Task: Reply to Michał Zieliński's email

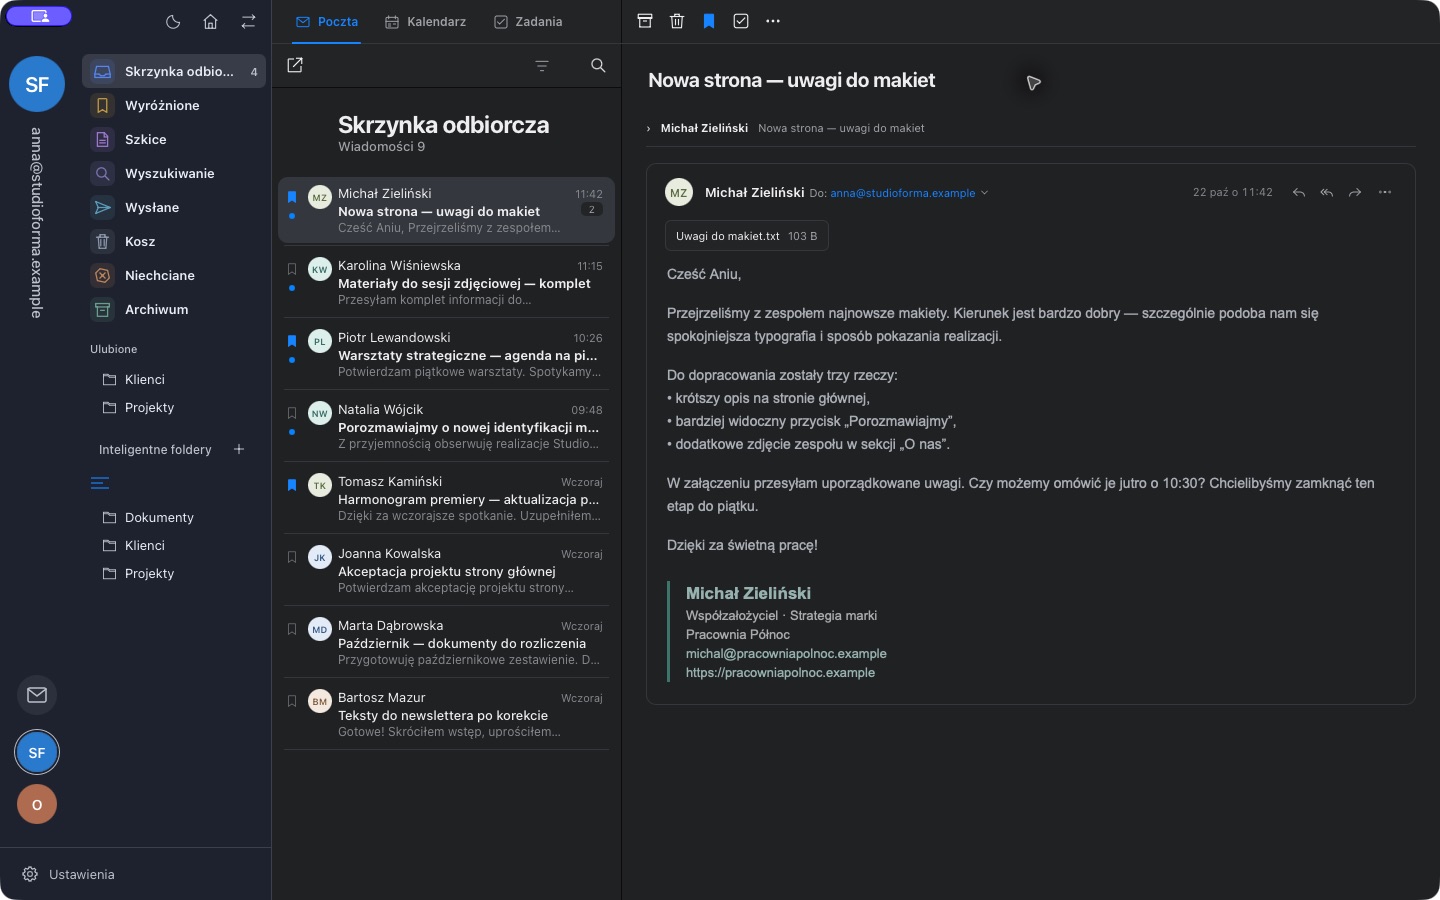Action: click(x=1298, y=192)
